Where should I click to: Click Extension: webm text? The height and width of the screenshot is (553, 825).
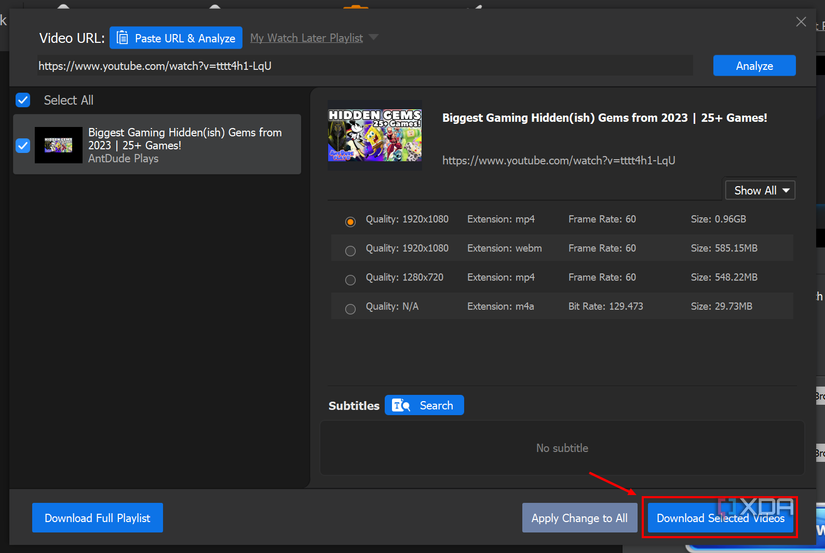click(504, 248)
